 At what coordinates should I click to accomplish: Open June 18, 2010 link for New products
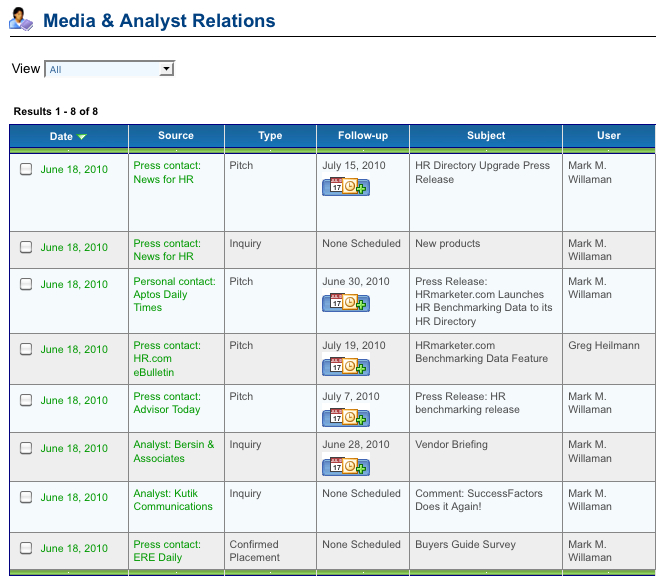(74, 247)
